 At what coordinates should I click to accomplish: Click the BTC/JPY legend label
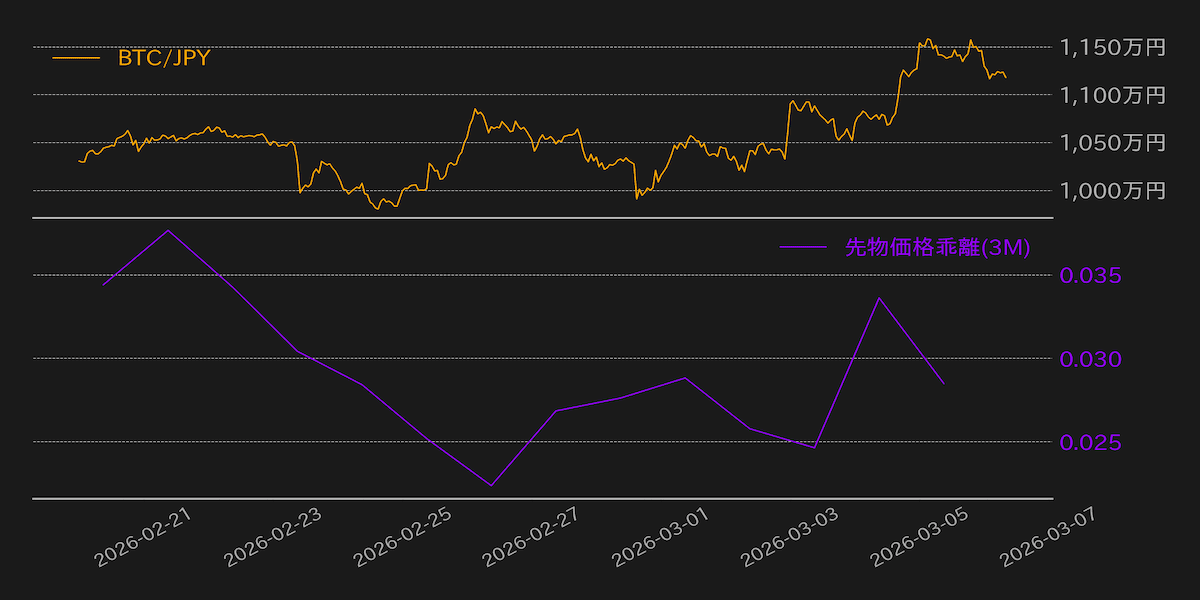pyautogui.click(x=164, y=58)
